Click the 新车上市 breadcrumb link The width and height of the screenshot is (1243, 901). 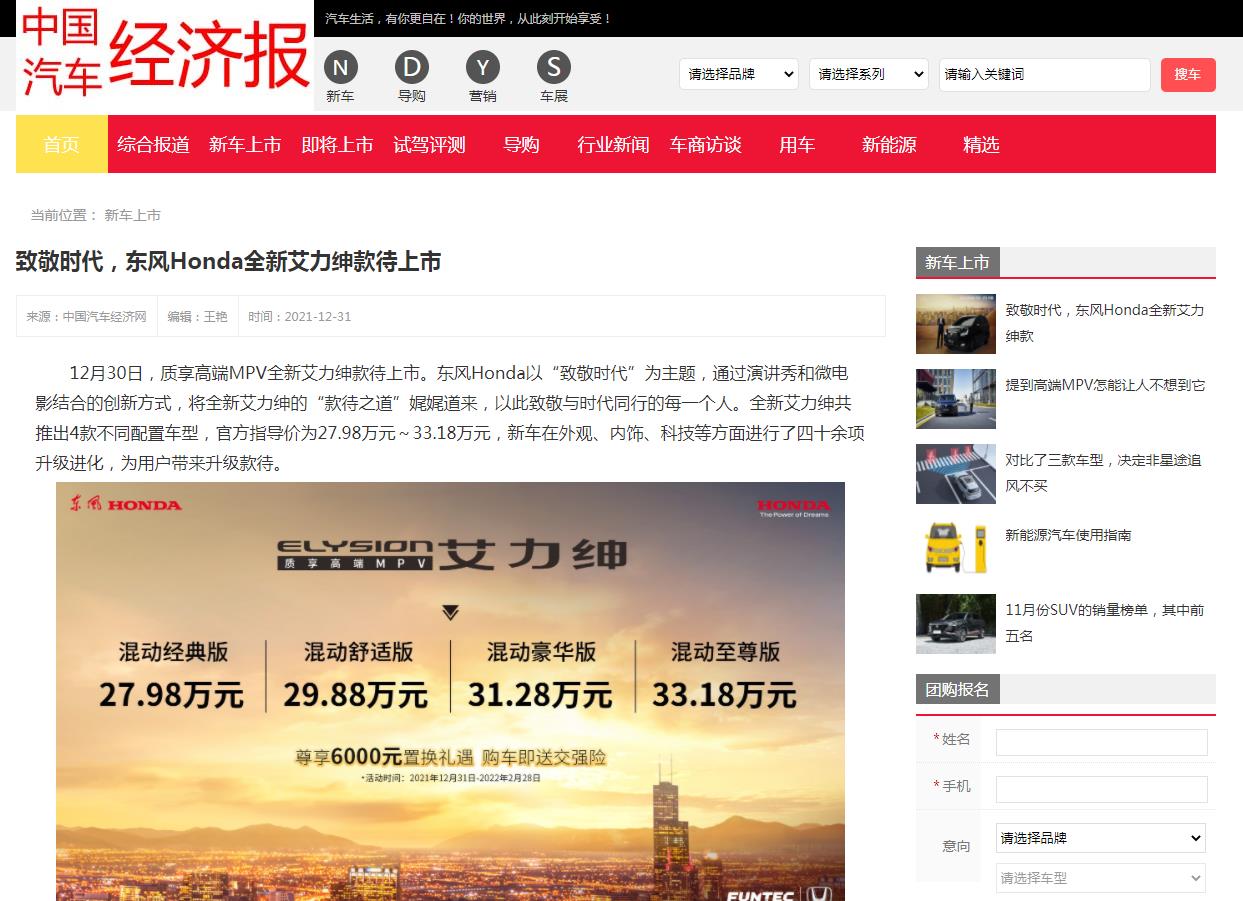(133, 215)
